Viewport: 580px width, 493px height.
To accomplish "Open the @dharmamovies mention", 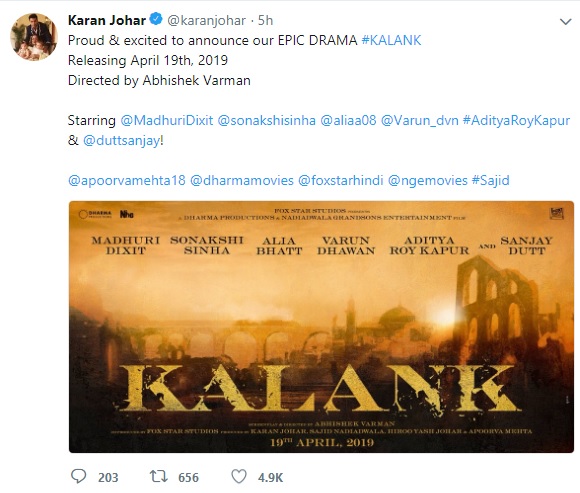I will [242, 180].
